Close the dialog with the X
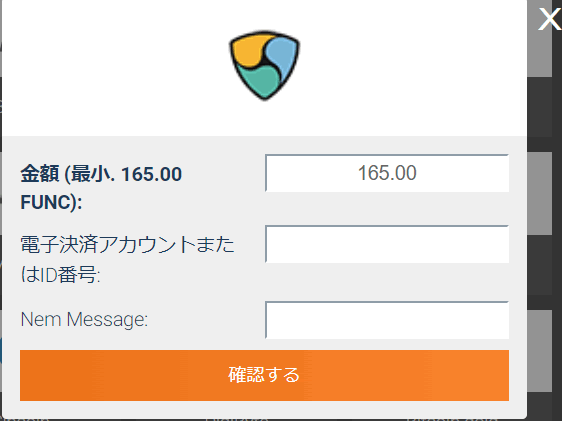 (x=549, y=19)
